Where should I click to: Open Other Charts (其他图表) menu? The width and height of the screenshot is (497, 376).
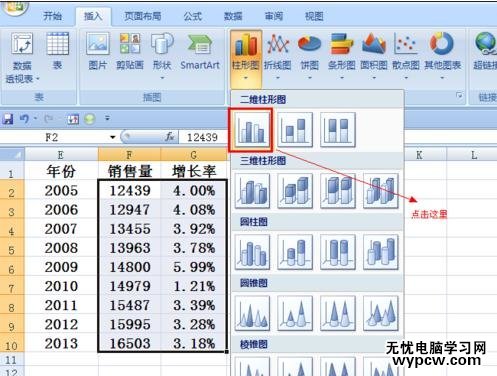coord(442,56)
